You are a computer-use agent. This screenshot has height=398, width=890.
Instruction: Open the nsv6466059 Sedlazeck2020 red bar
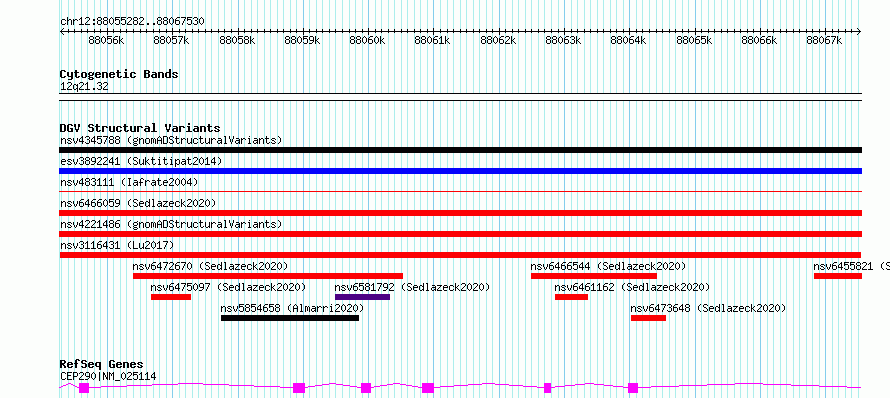point(460,213)
